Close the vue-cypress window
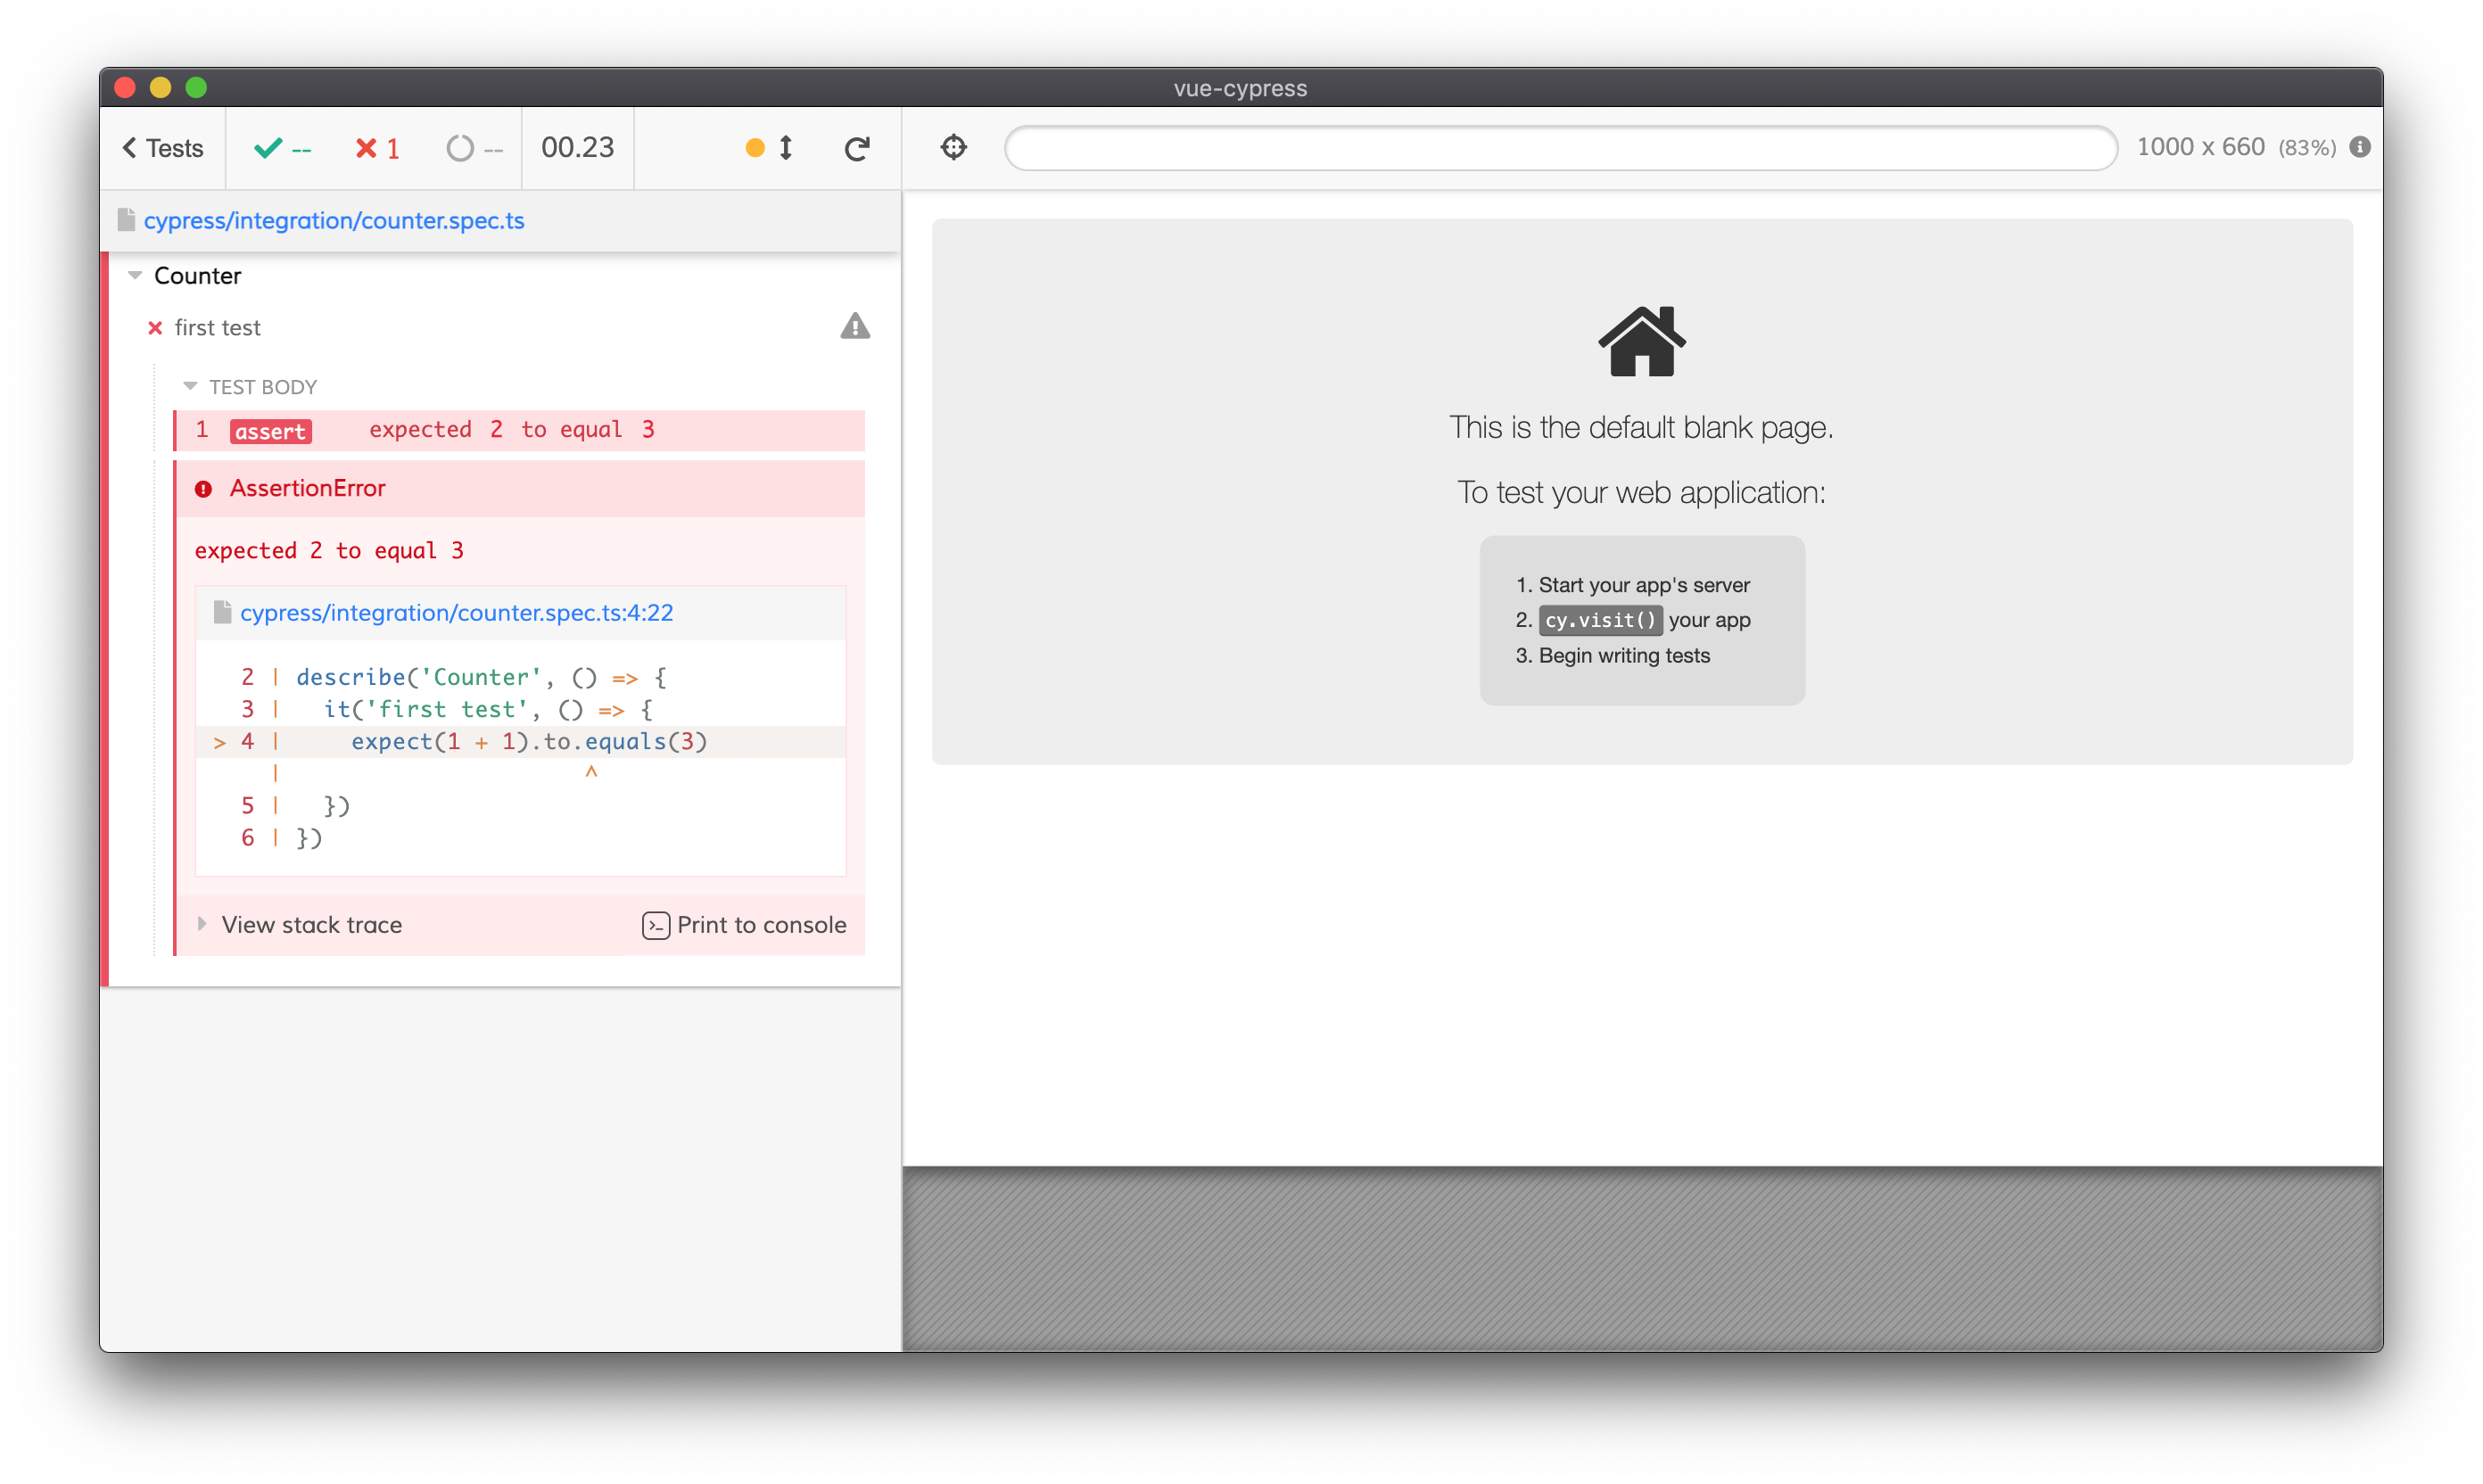Screen dimensions: 2483x1484 pyautogui.click(x=125, y=87)
